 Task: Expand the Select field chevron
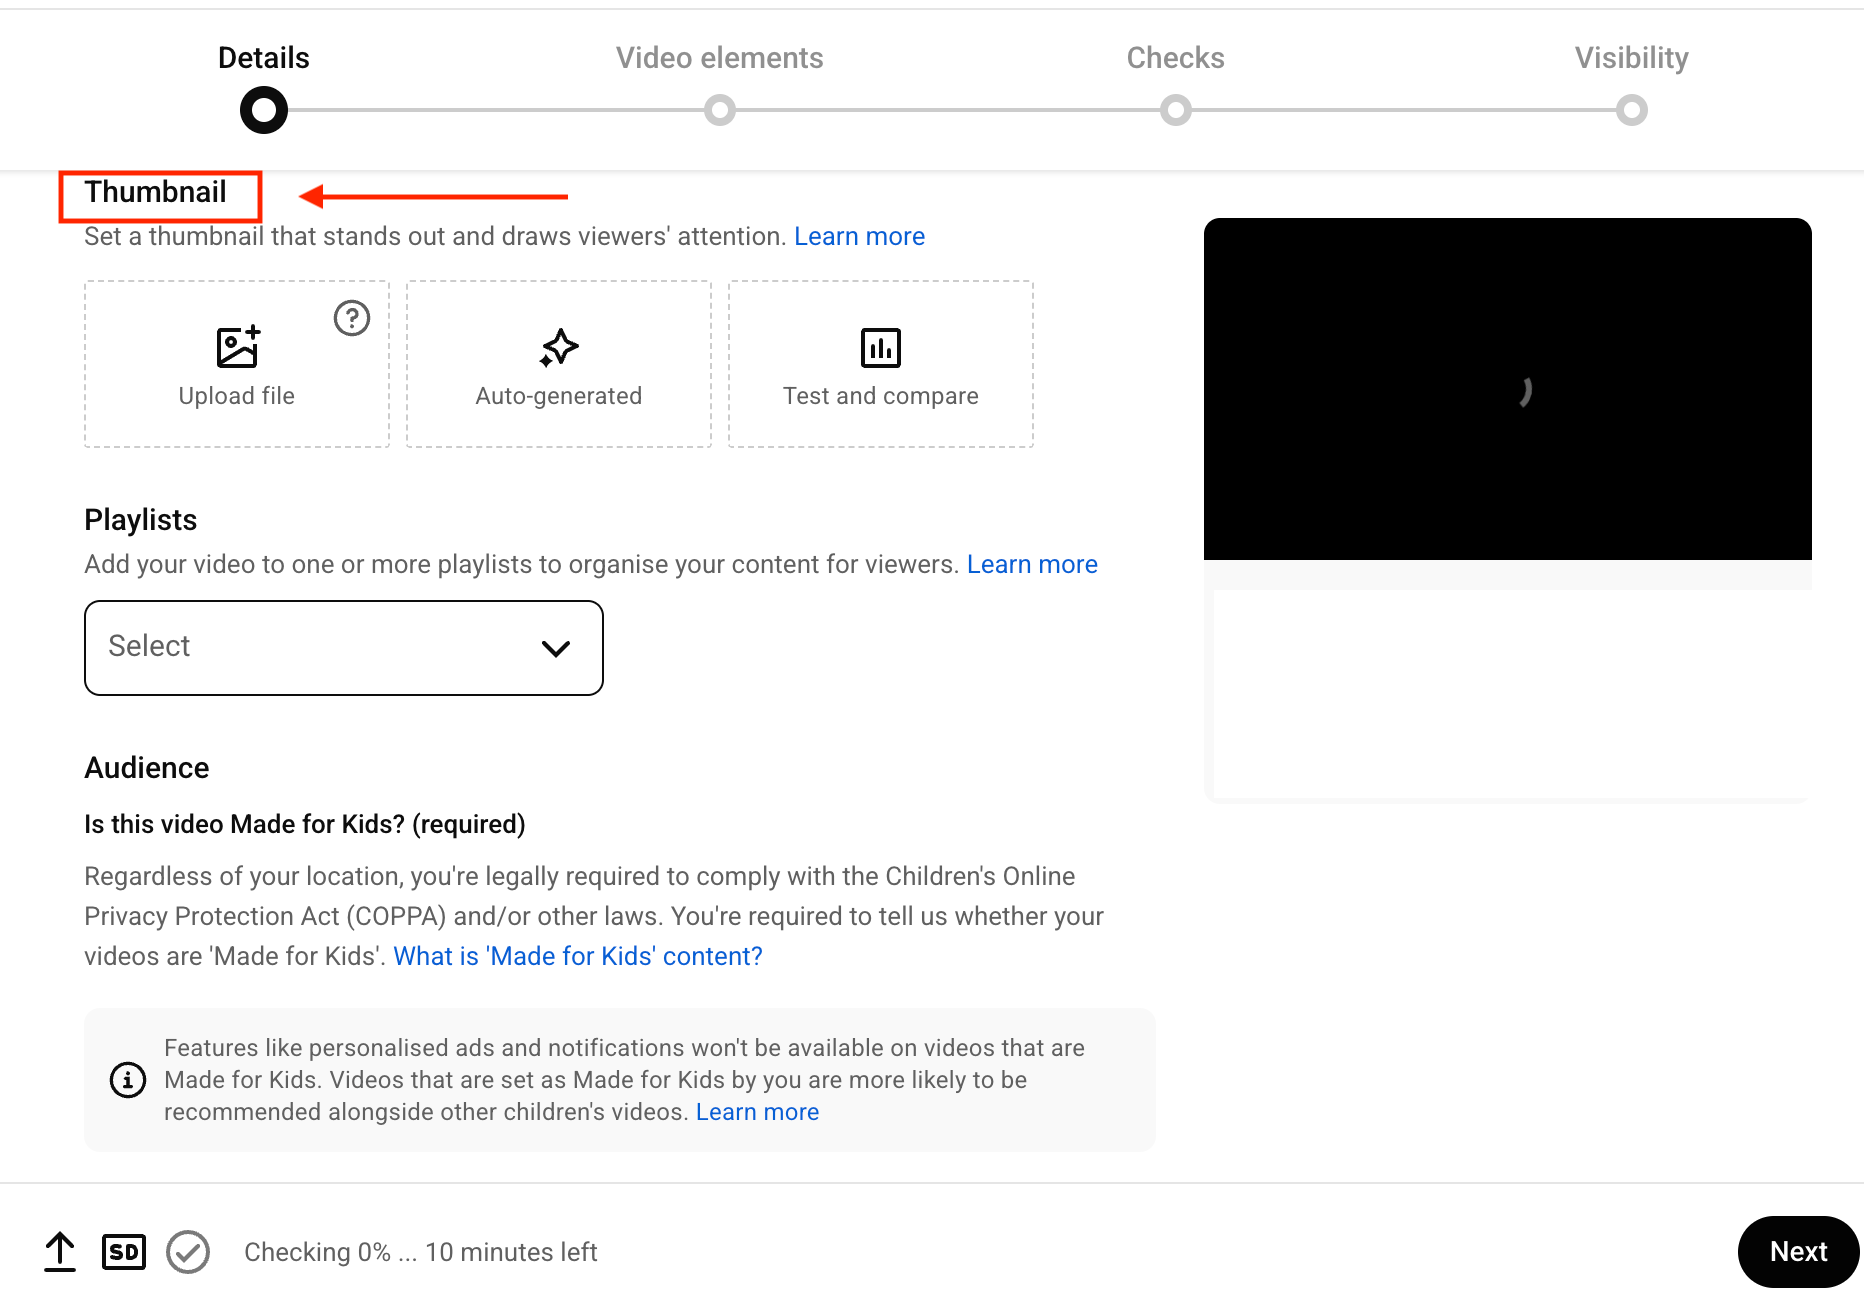[x=556, y=647]
